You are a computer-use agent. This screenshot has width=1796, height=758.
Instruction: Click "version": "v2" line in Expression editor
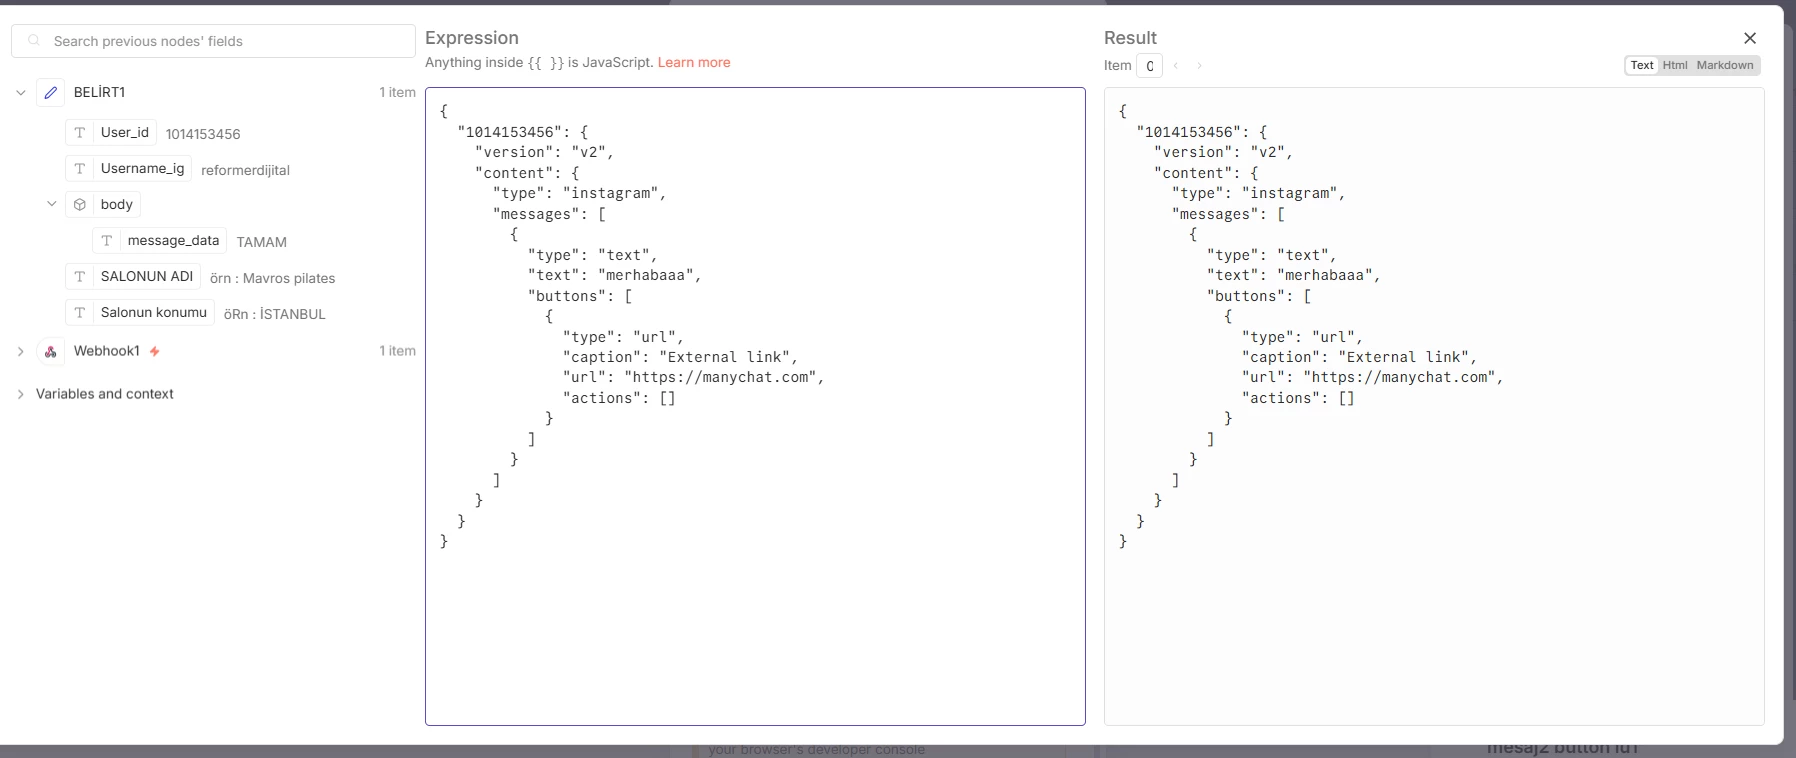tap(545, 152)
